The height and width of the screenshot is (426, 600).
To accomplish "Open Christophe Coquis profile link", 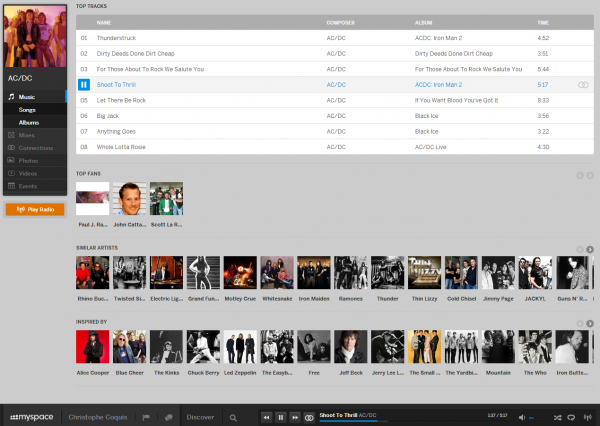I will point(98,417).
